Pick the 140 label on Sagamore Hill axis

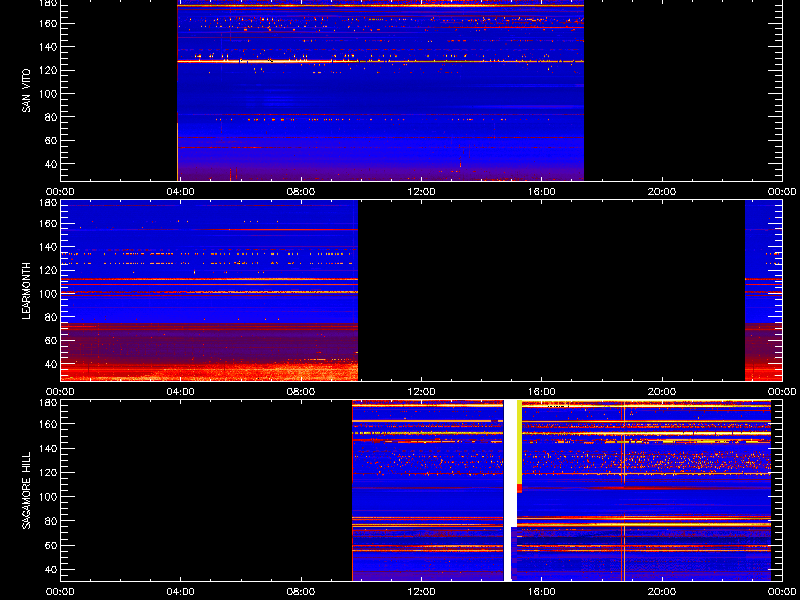pos(48,448)
